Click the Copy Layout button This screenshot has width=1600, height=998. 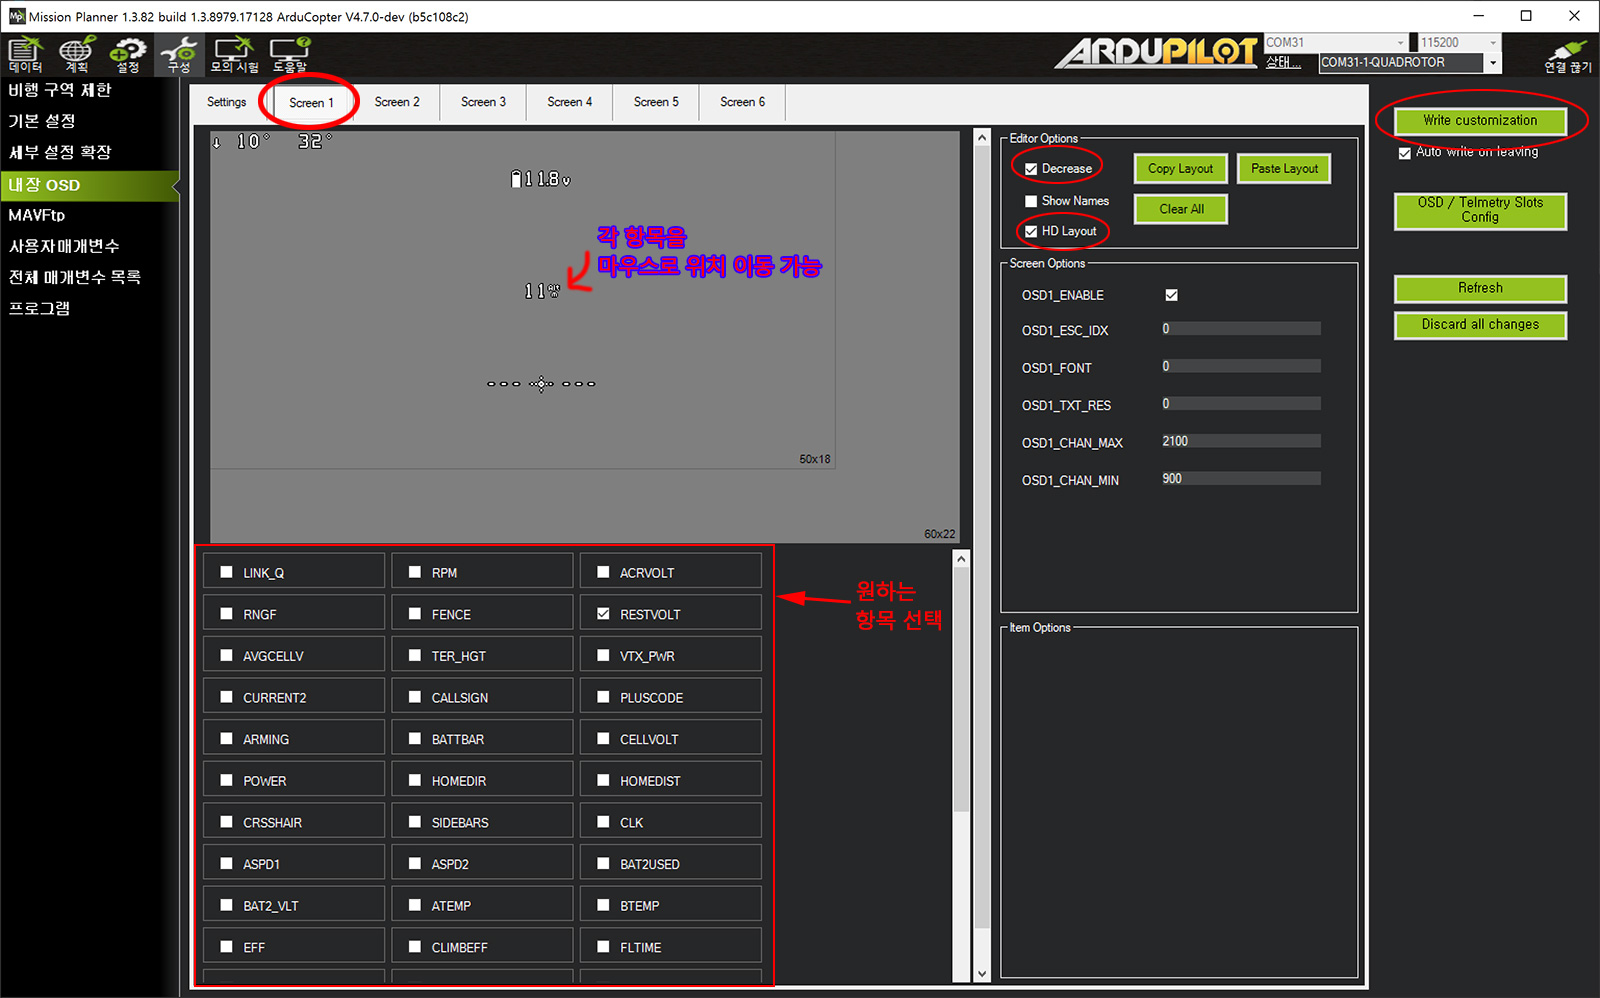click(1180, 169)
